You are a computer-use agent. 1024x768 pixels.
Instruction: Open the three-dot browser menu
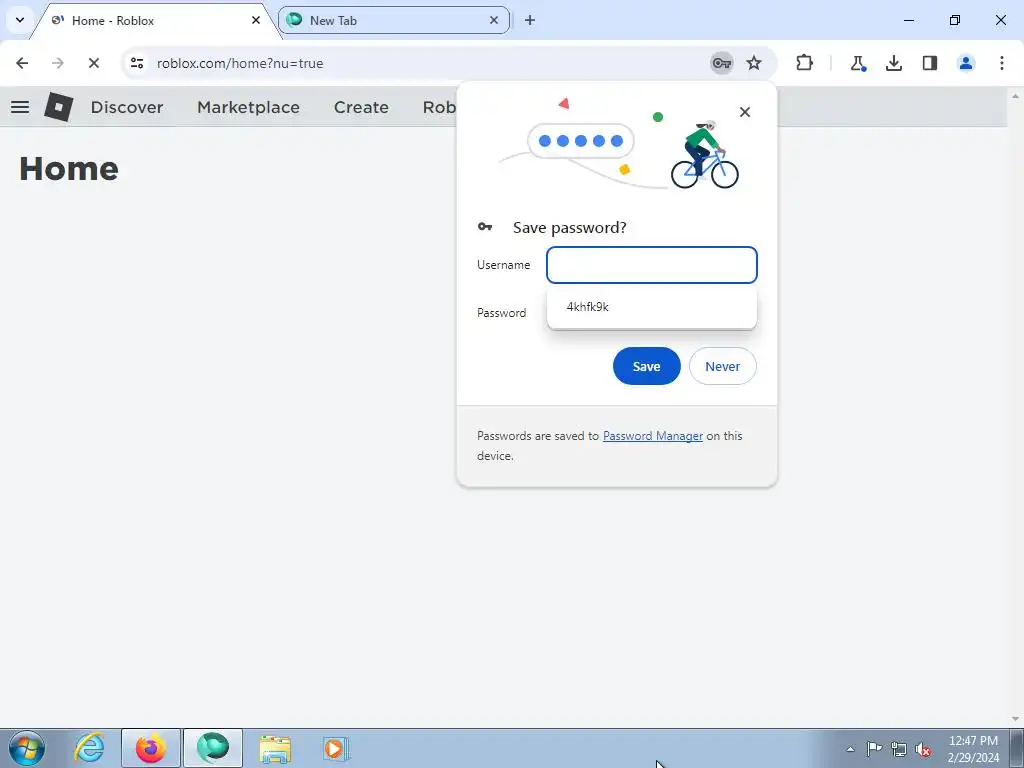coord(1002,63)
